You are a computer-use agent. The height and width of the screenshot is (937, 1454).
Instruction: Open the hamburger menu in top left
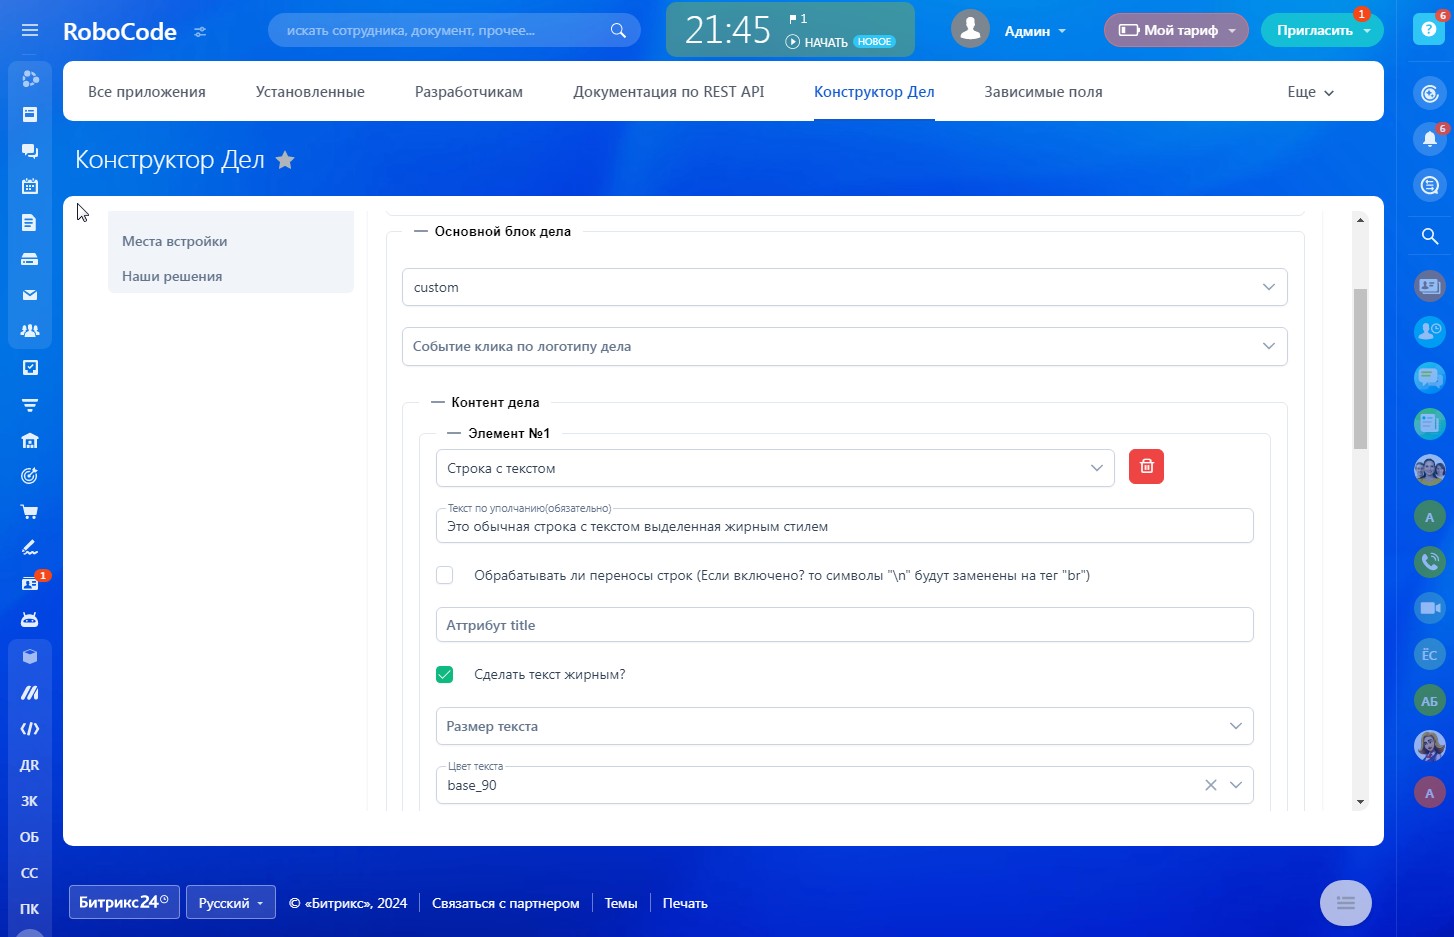30,30
